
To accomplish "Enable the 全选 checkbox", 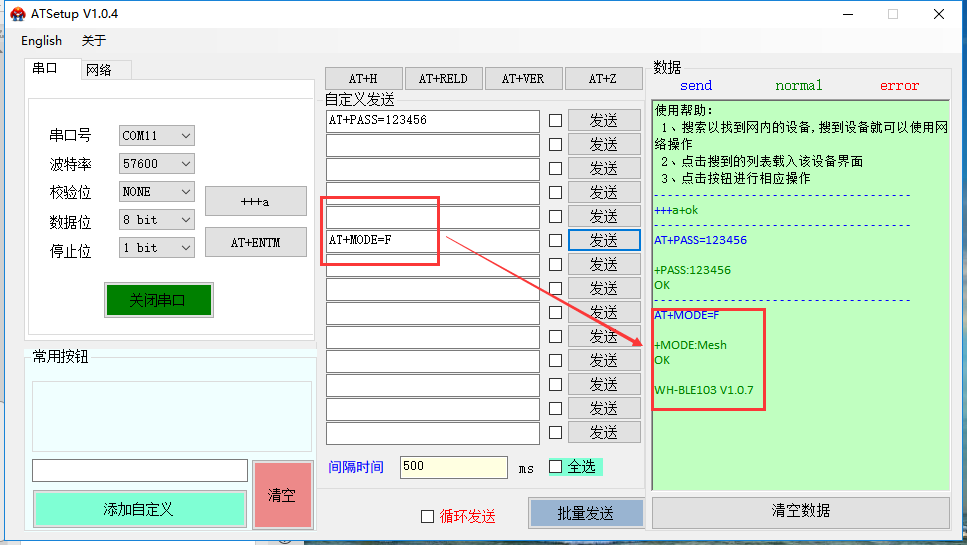I will pos(556,467).
